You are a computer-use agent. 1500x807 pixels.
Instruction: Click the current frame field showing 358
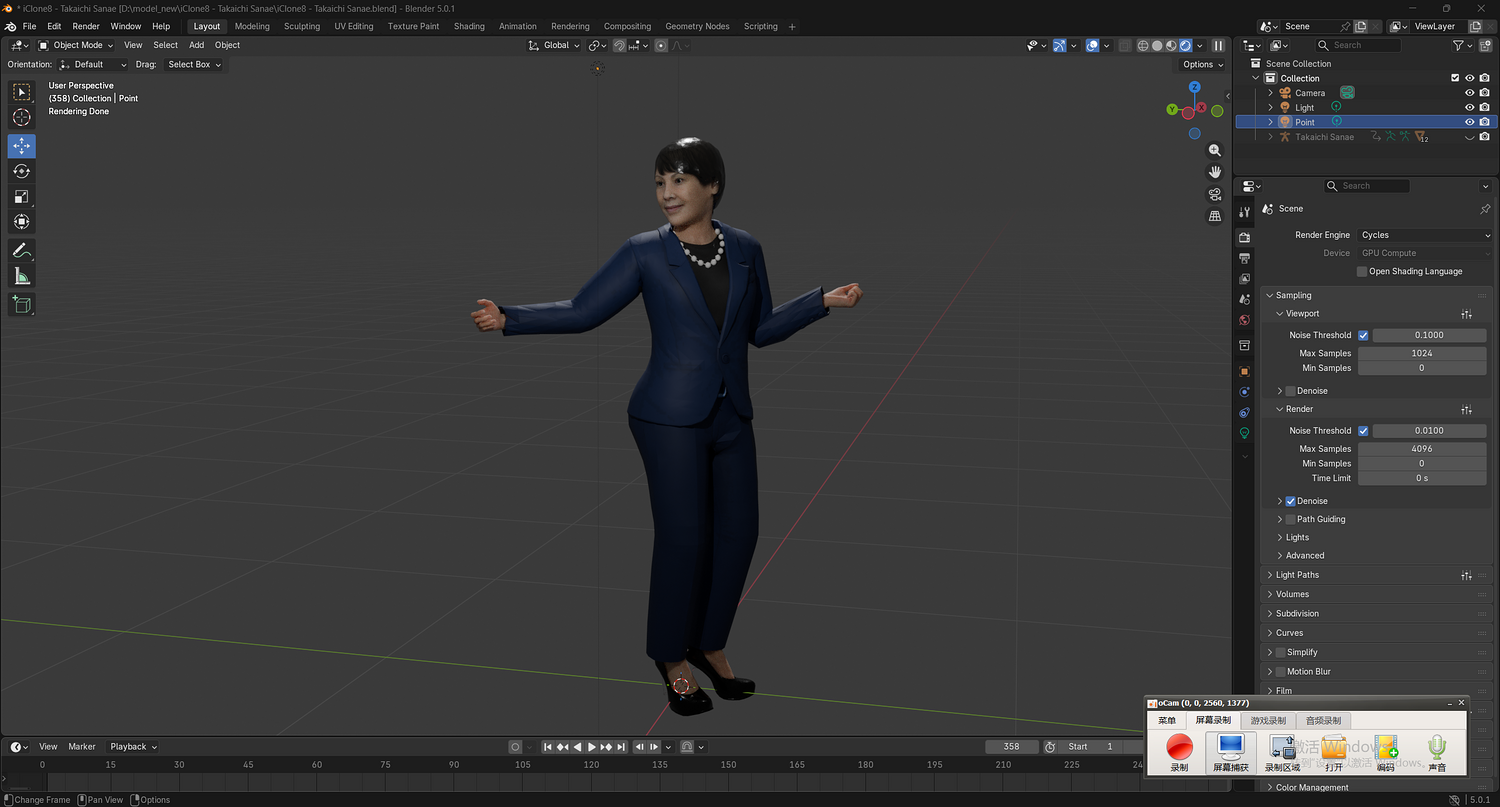1011,747
